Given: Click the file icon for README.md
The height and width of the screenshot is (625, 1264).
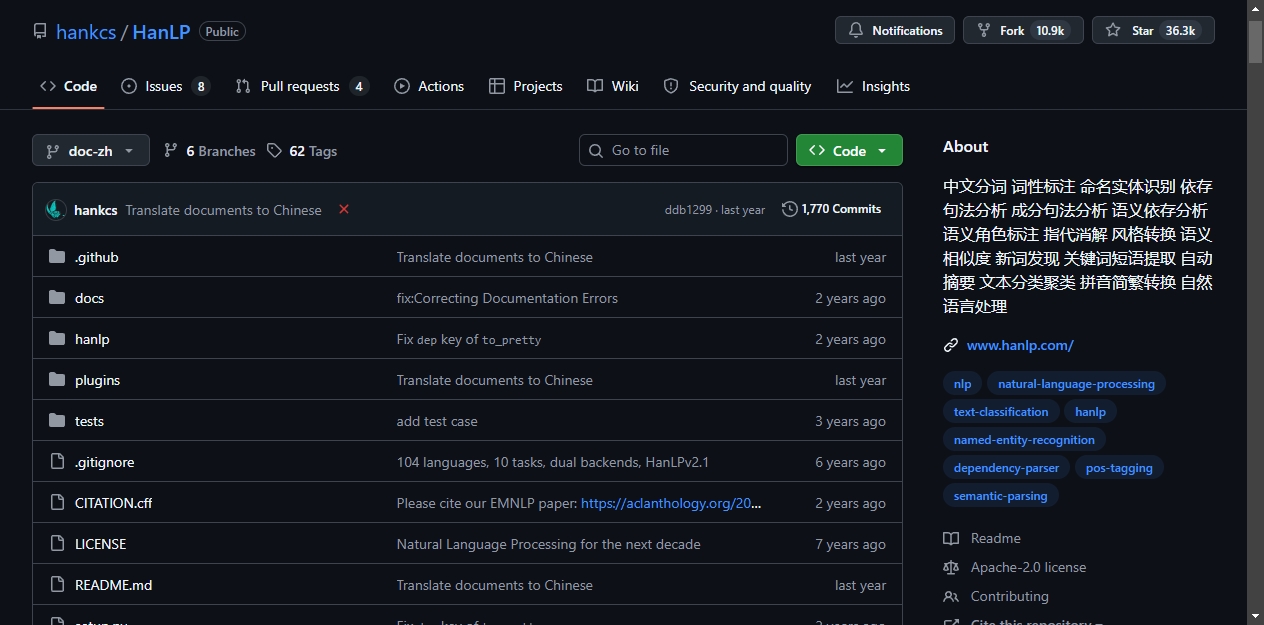Looking at the screenshot, I should (x=57, y=585).
